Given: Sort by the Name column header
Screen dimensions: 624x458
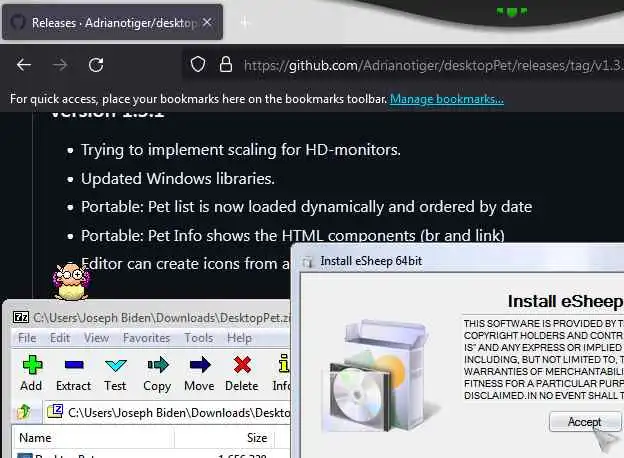Looking at the screenshot, I should pyautogui.click(x=93, y=438).
